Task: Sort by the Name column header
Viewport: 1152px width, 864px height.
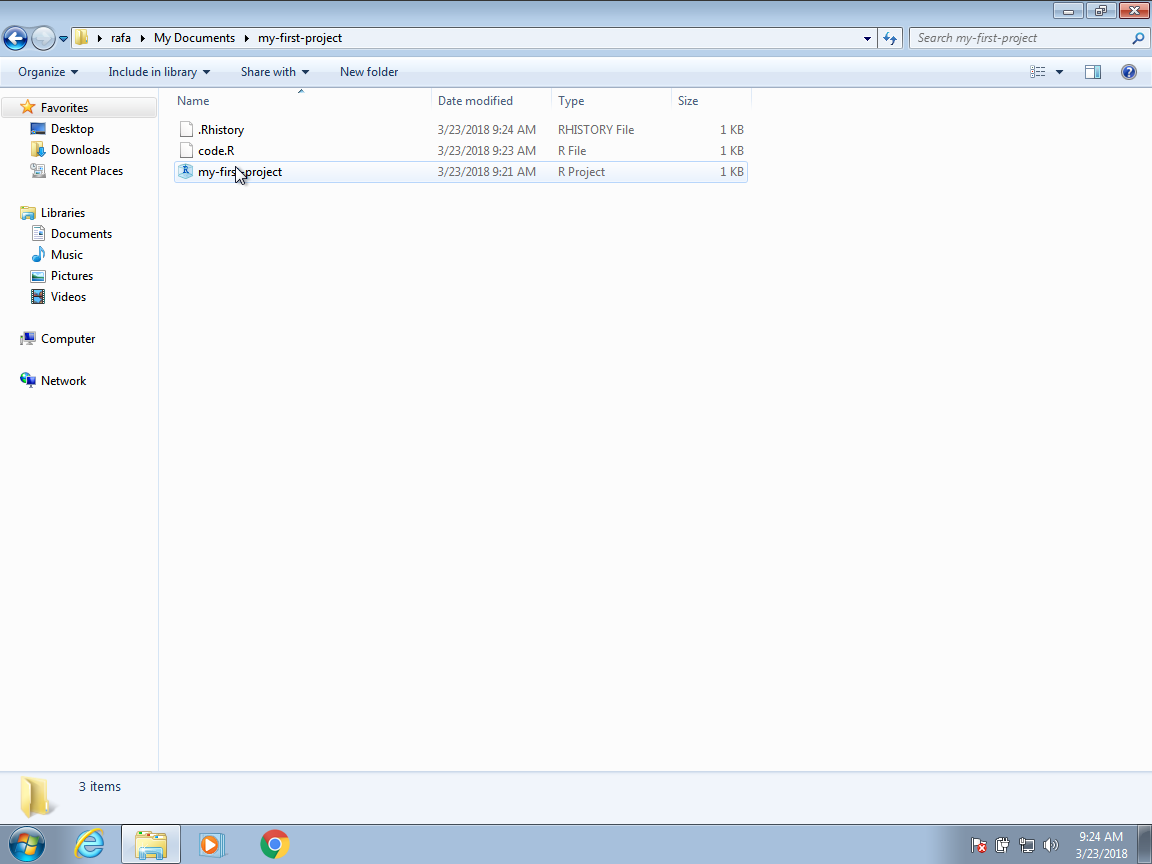Action: [x=303, y=101]
